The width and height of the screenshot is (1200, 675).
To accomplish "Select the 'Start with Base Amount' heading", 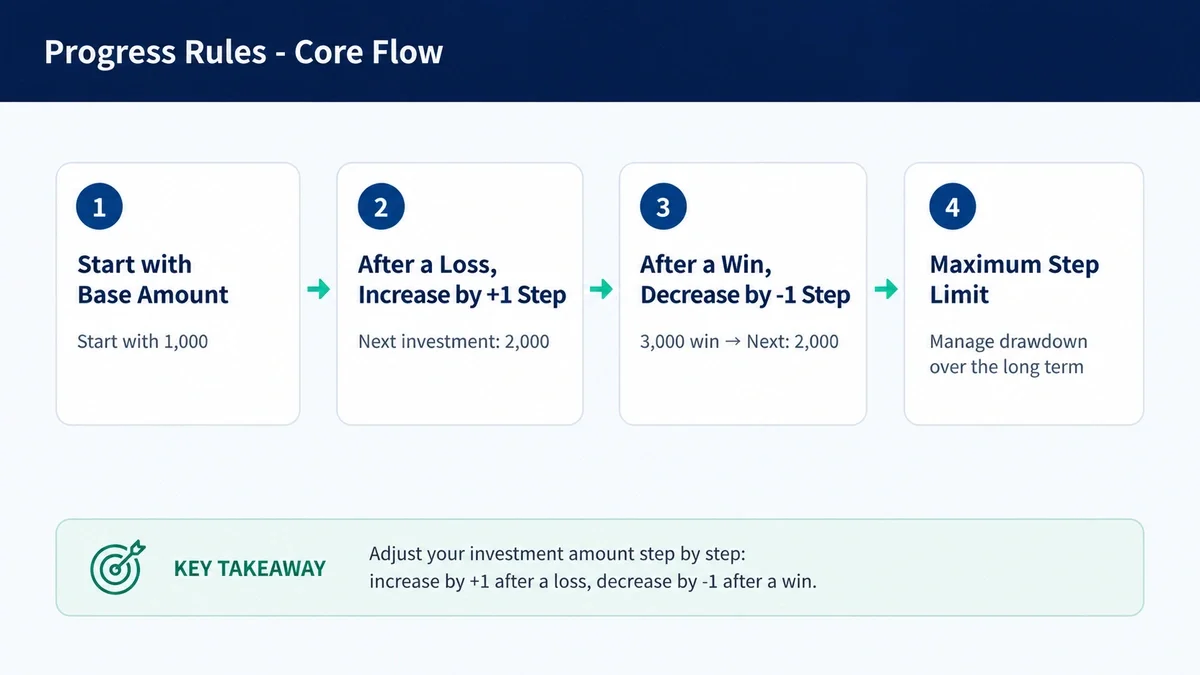I will (153, 280).
